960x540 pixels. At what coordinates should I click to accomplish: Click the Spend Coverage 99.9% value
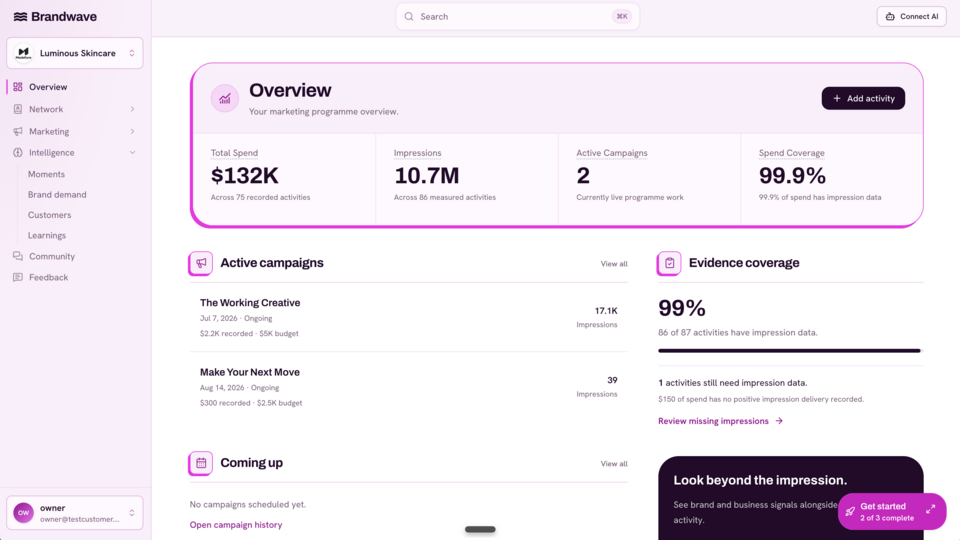[792, 176]
